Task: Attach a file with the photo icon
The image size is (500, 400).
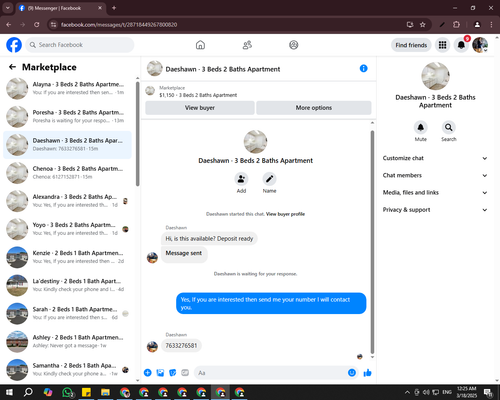Action: 160,373
